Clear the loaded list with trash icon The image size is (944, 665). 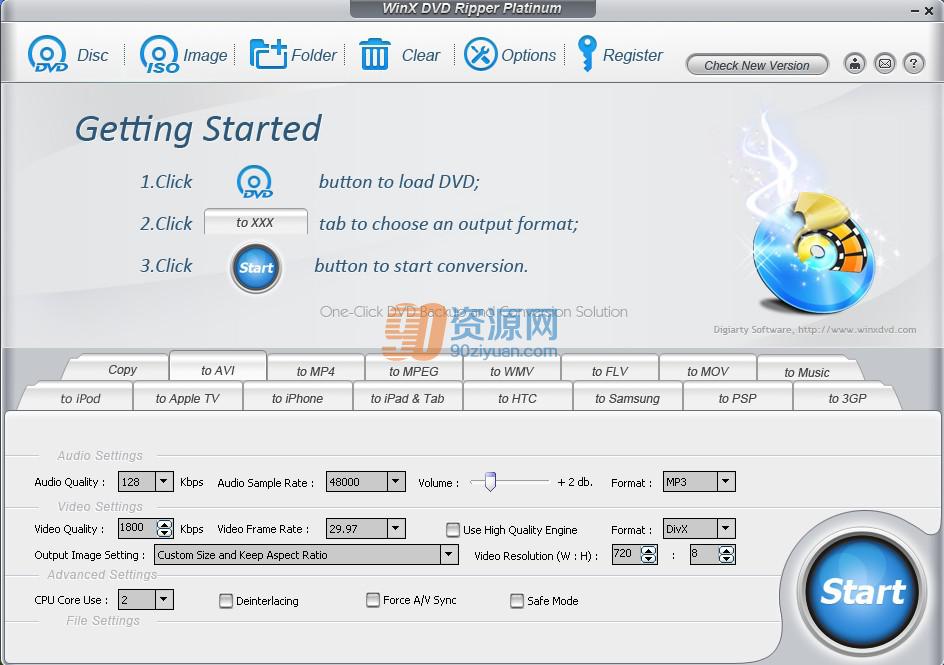[x=374, y=54]
